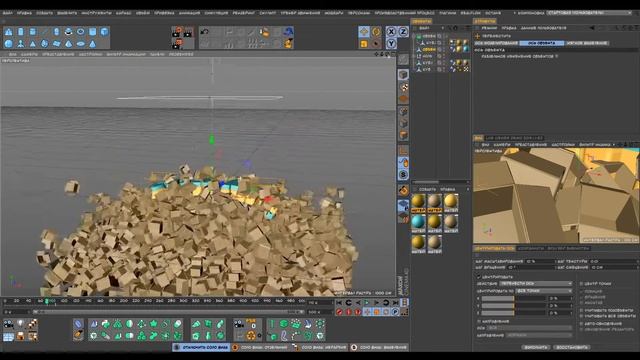Click the plus icon beside the tool name in Attributes
The image size is (640, 360).
point(478,36)
